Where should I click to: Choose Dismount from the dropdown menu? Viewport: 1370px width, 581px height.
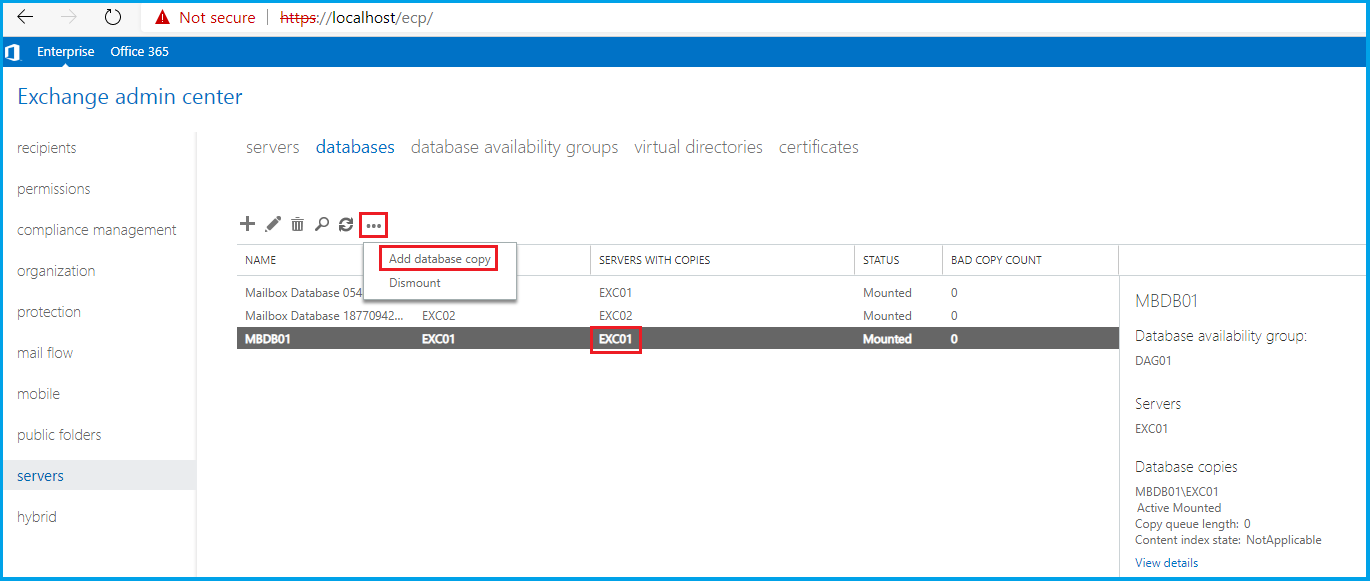click(415, 283)
